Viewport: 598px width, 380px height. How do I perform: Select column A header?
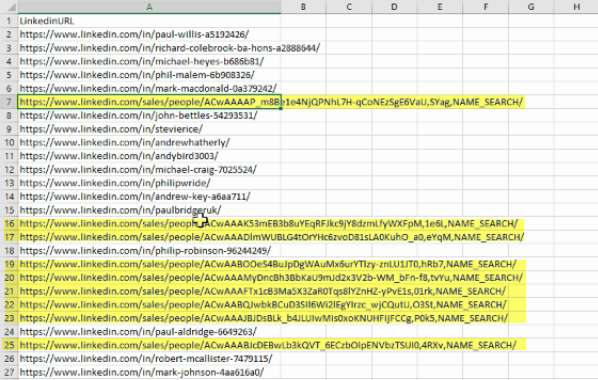tap(149, 6)
